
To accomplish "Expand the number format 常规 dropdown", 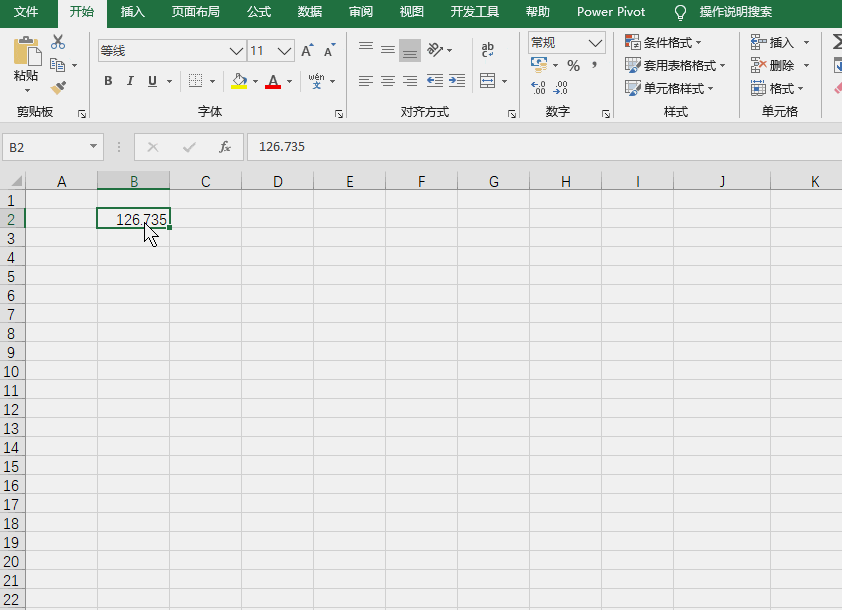I will (x=594, y=43).
